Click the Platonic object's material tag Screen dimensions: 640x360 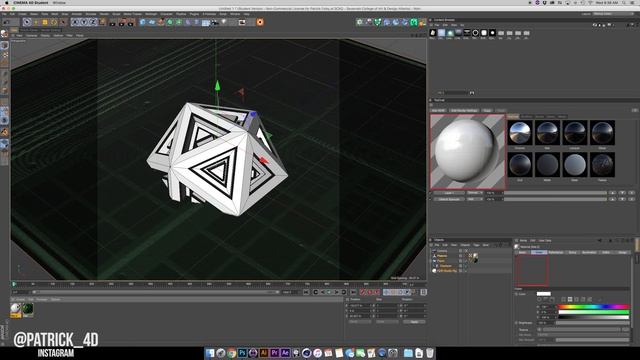[475, 256]
